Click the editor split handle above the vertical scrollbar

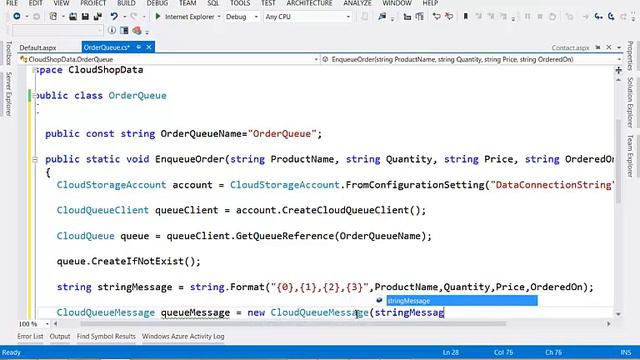(618, 70)
